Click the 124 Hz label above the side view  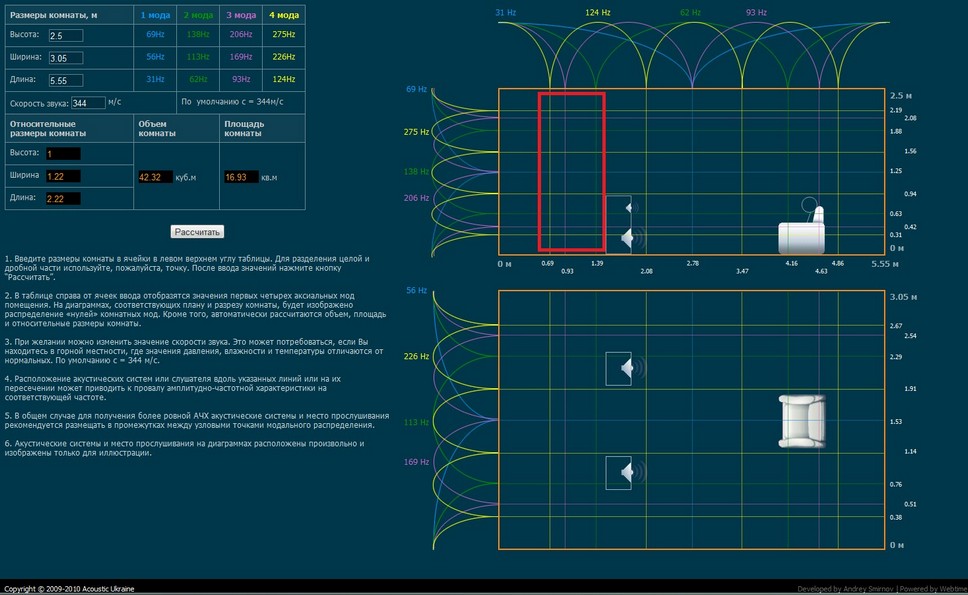pyautogui.click(x=597, y=12)
